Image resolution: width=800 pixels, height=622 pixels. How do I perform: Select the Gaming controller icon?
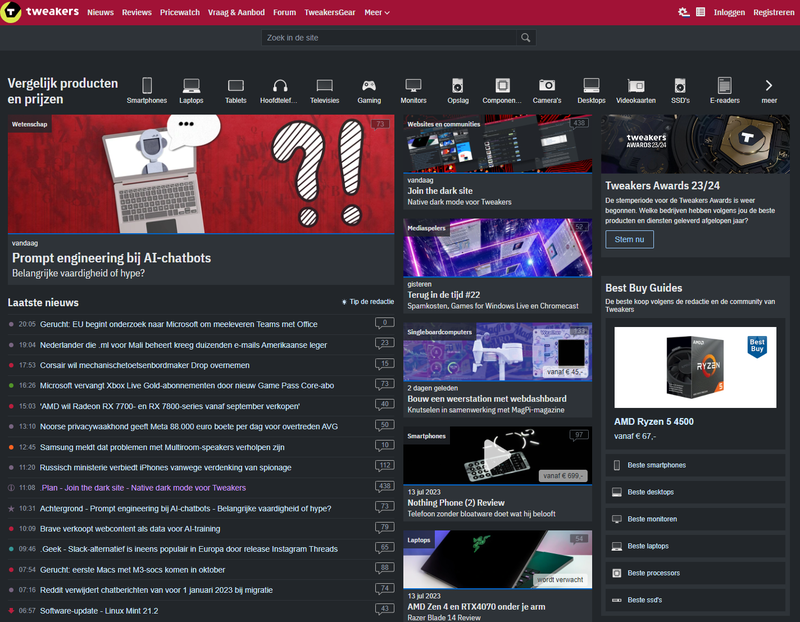(x=369, y=85)
